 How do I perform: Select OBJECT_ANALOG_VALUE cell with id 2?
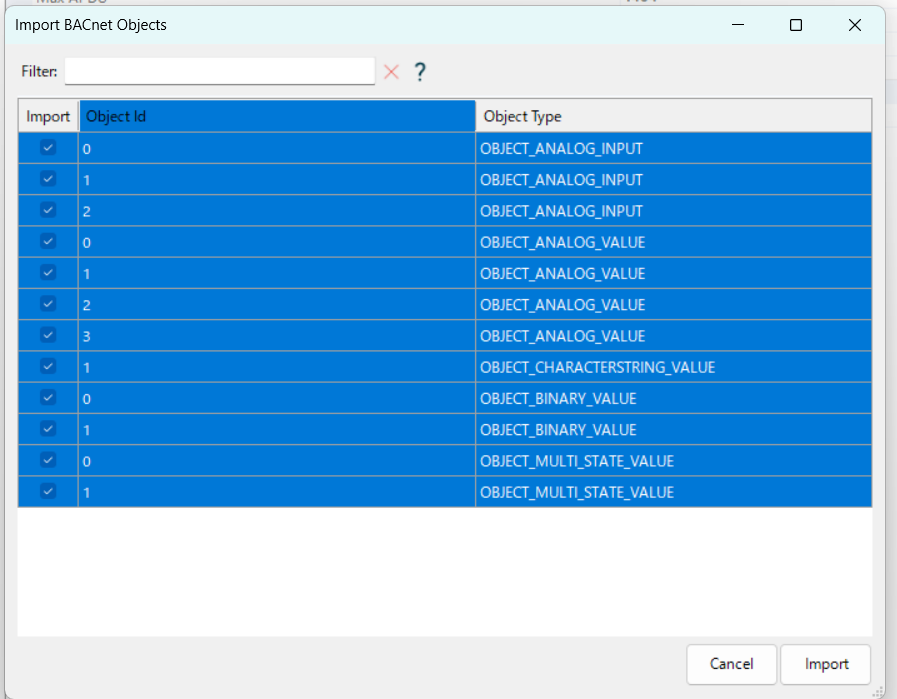673,304
